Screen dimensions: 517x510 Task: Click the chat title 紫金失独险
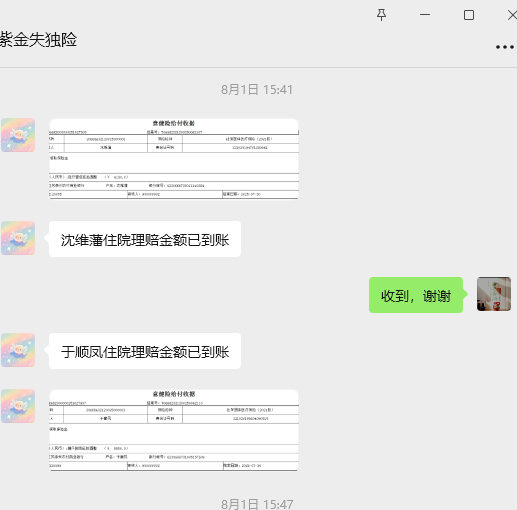[38, 40]
